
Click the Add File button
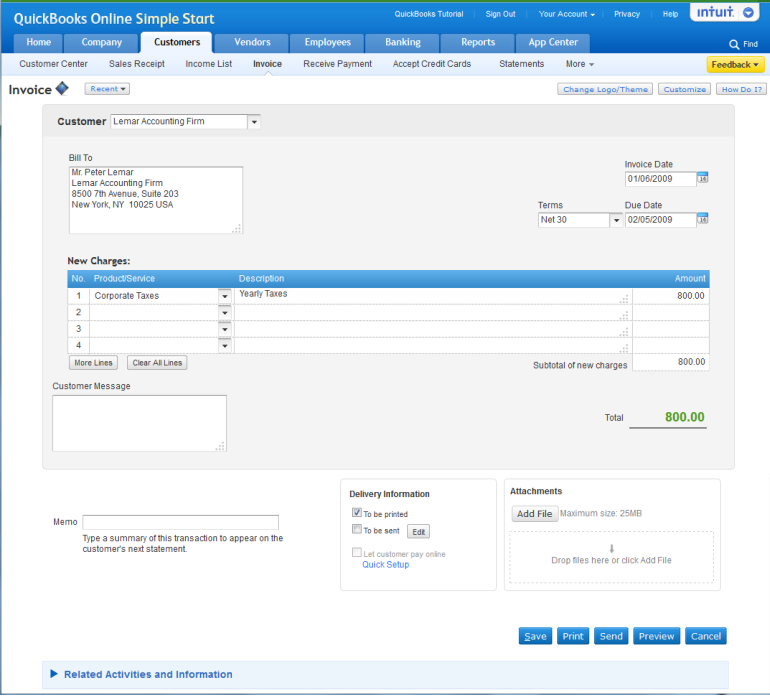click(534, 514)
